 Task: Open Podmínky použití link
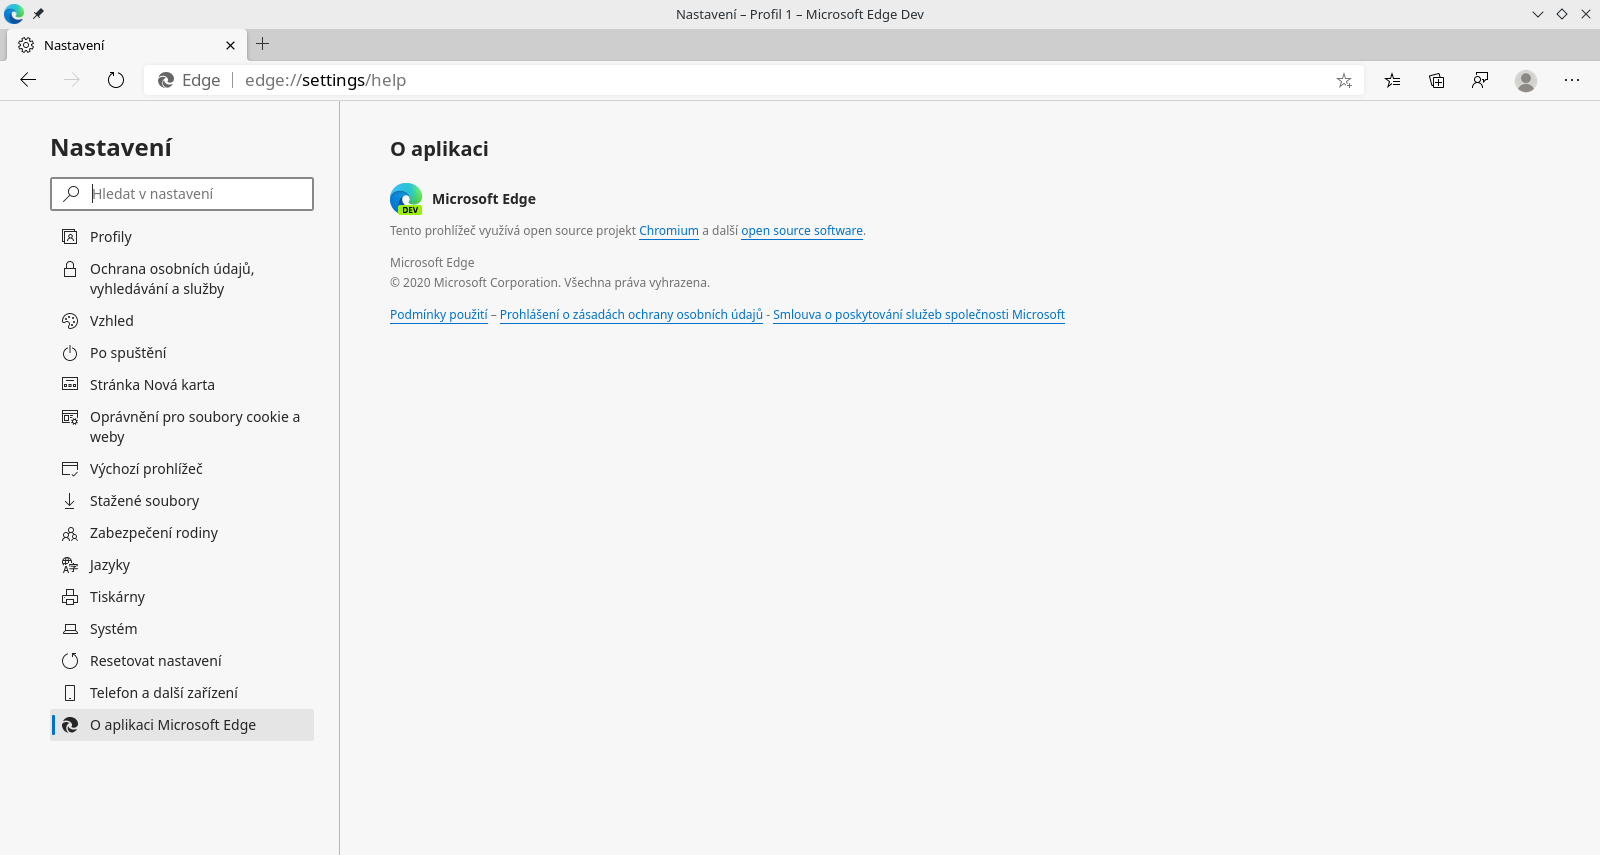[439, 315]
